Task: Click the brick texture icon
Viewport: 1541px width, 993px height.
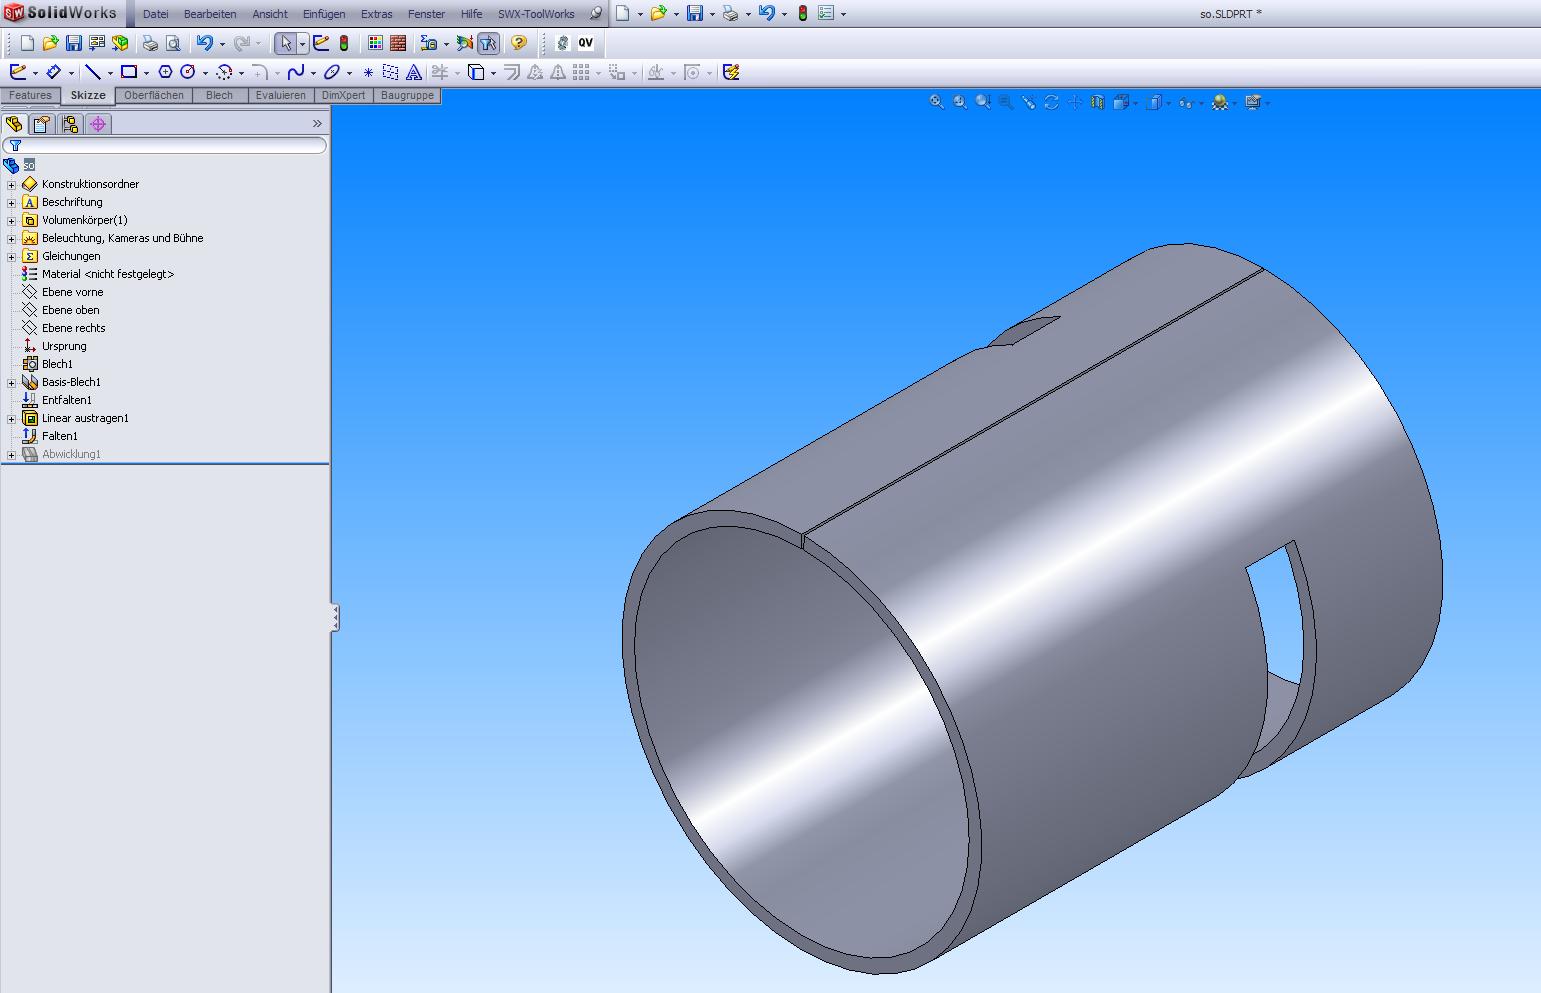Action: [398, 43]
